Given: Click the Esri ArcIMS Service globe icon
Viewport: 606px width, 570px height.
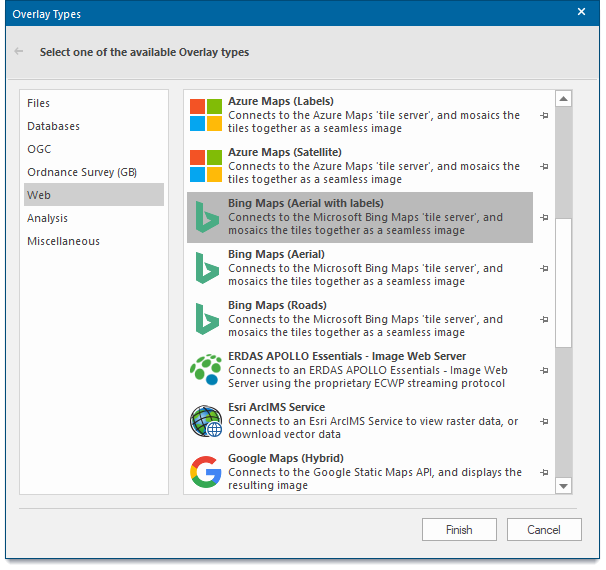Looking at the screenshot, I should coord(206,421).
